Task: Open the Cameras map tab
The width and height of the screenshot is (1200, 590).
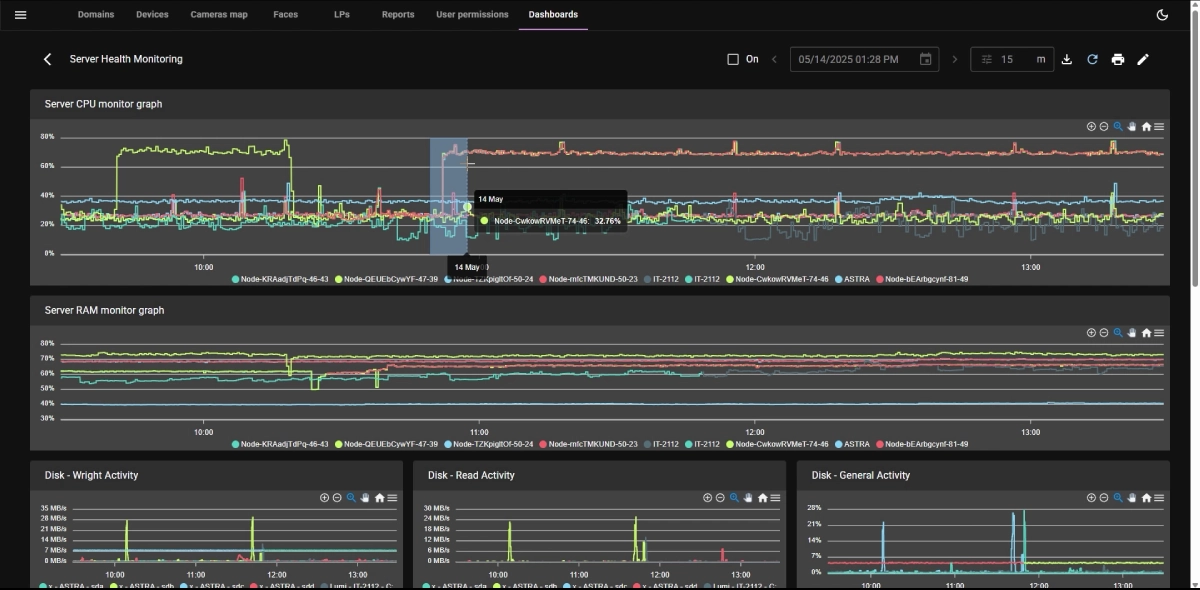Action: pyautogui.click(x=219, y=15)
